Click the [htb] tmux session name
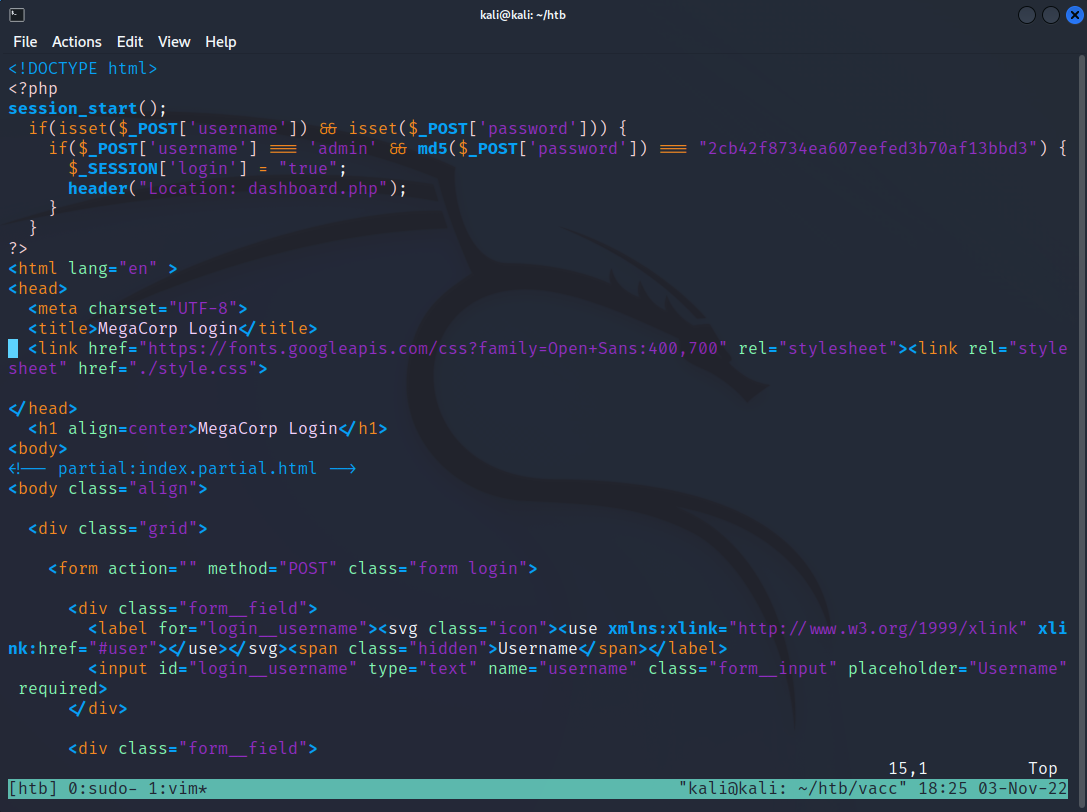This screenshot has height=812, width=1087. [33, 789]
